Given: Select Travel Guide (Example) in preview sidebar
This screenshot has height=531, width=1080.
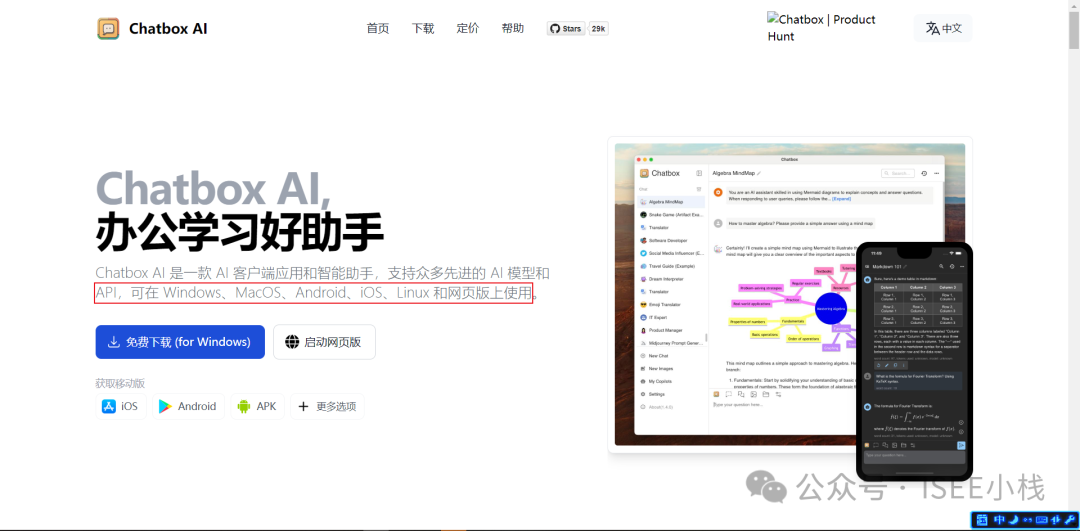Looking at the screenshot, I should [672, 266].
